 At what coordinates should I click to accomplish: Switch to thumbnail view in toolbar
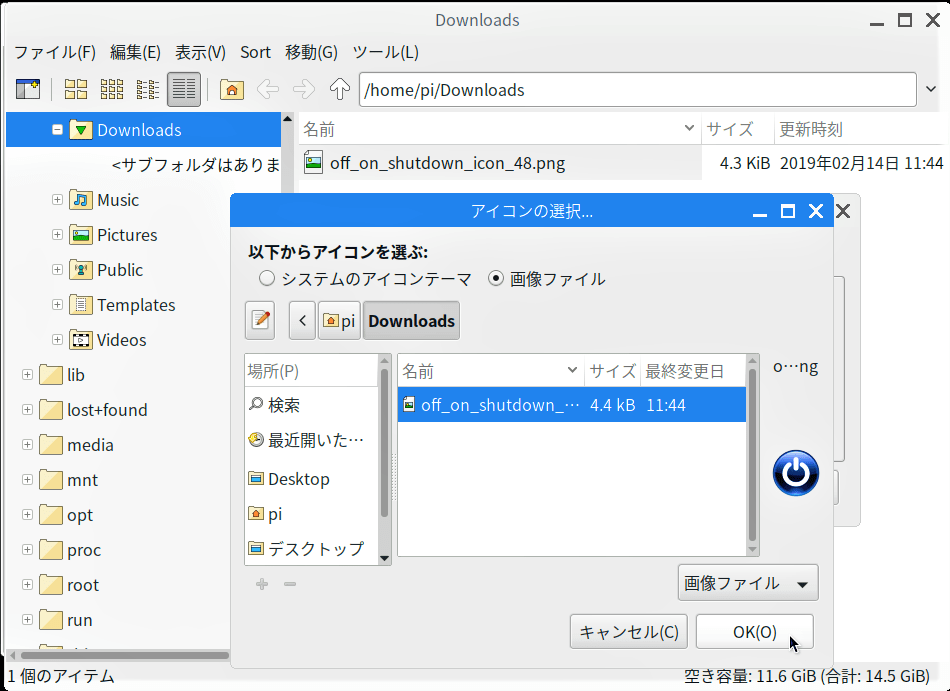[111, 90]
